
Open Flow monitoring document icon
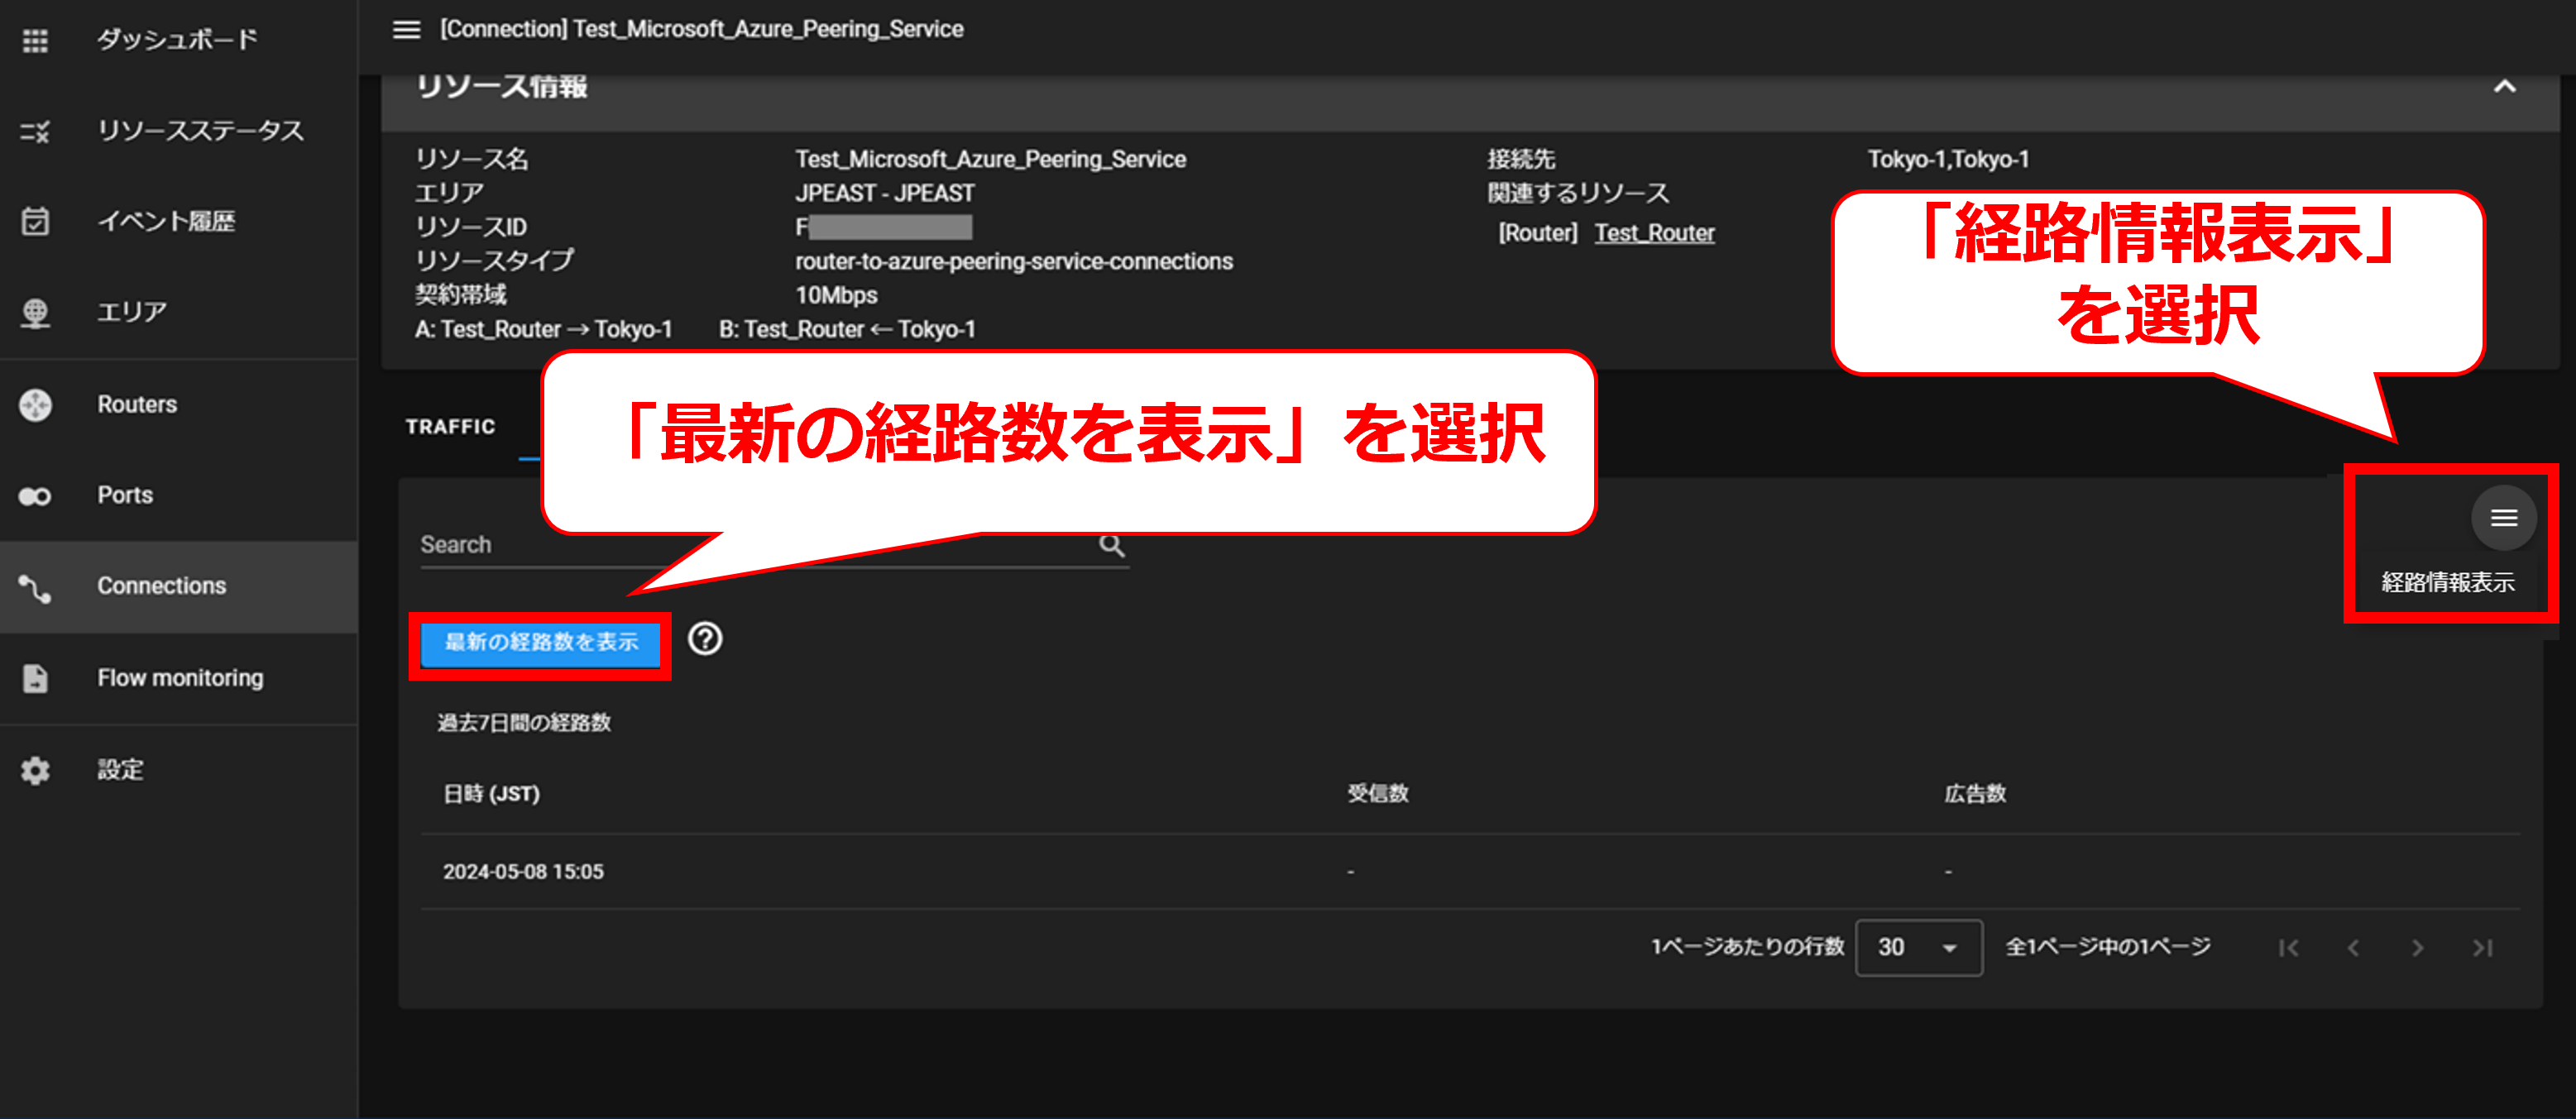(35, 678)
